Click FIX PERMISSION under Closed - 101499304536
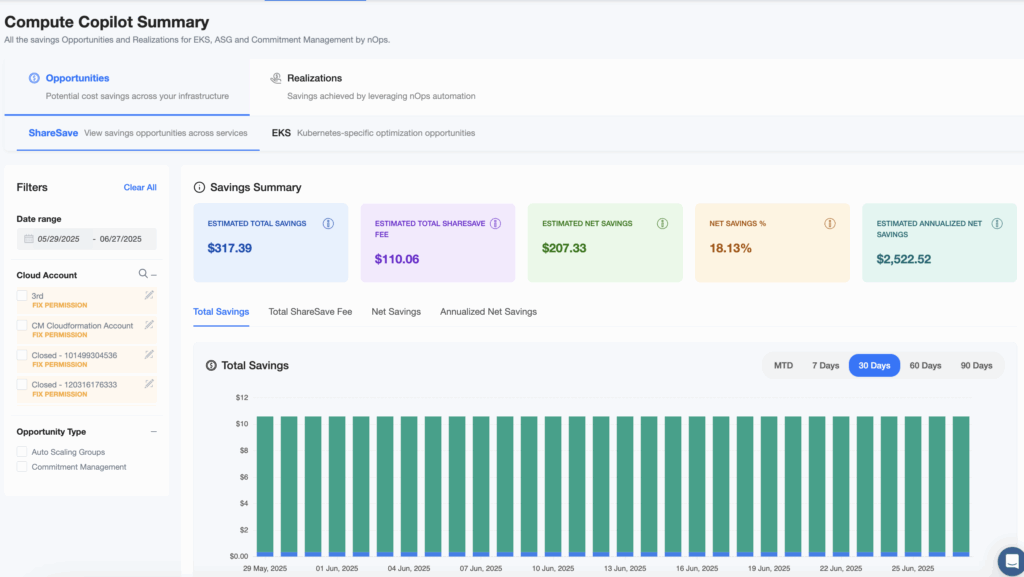This screenshot has width=1024, height=577. [x=59, y=364]
